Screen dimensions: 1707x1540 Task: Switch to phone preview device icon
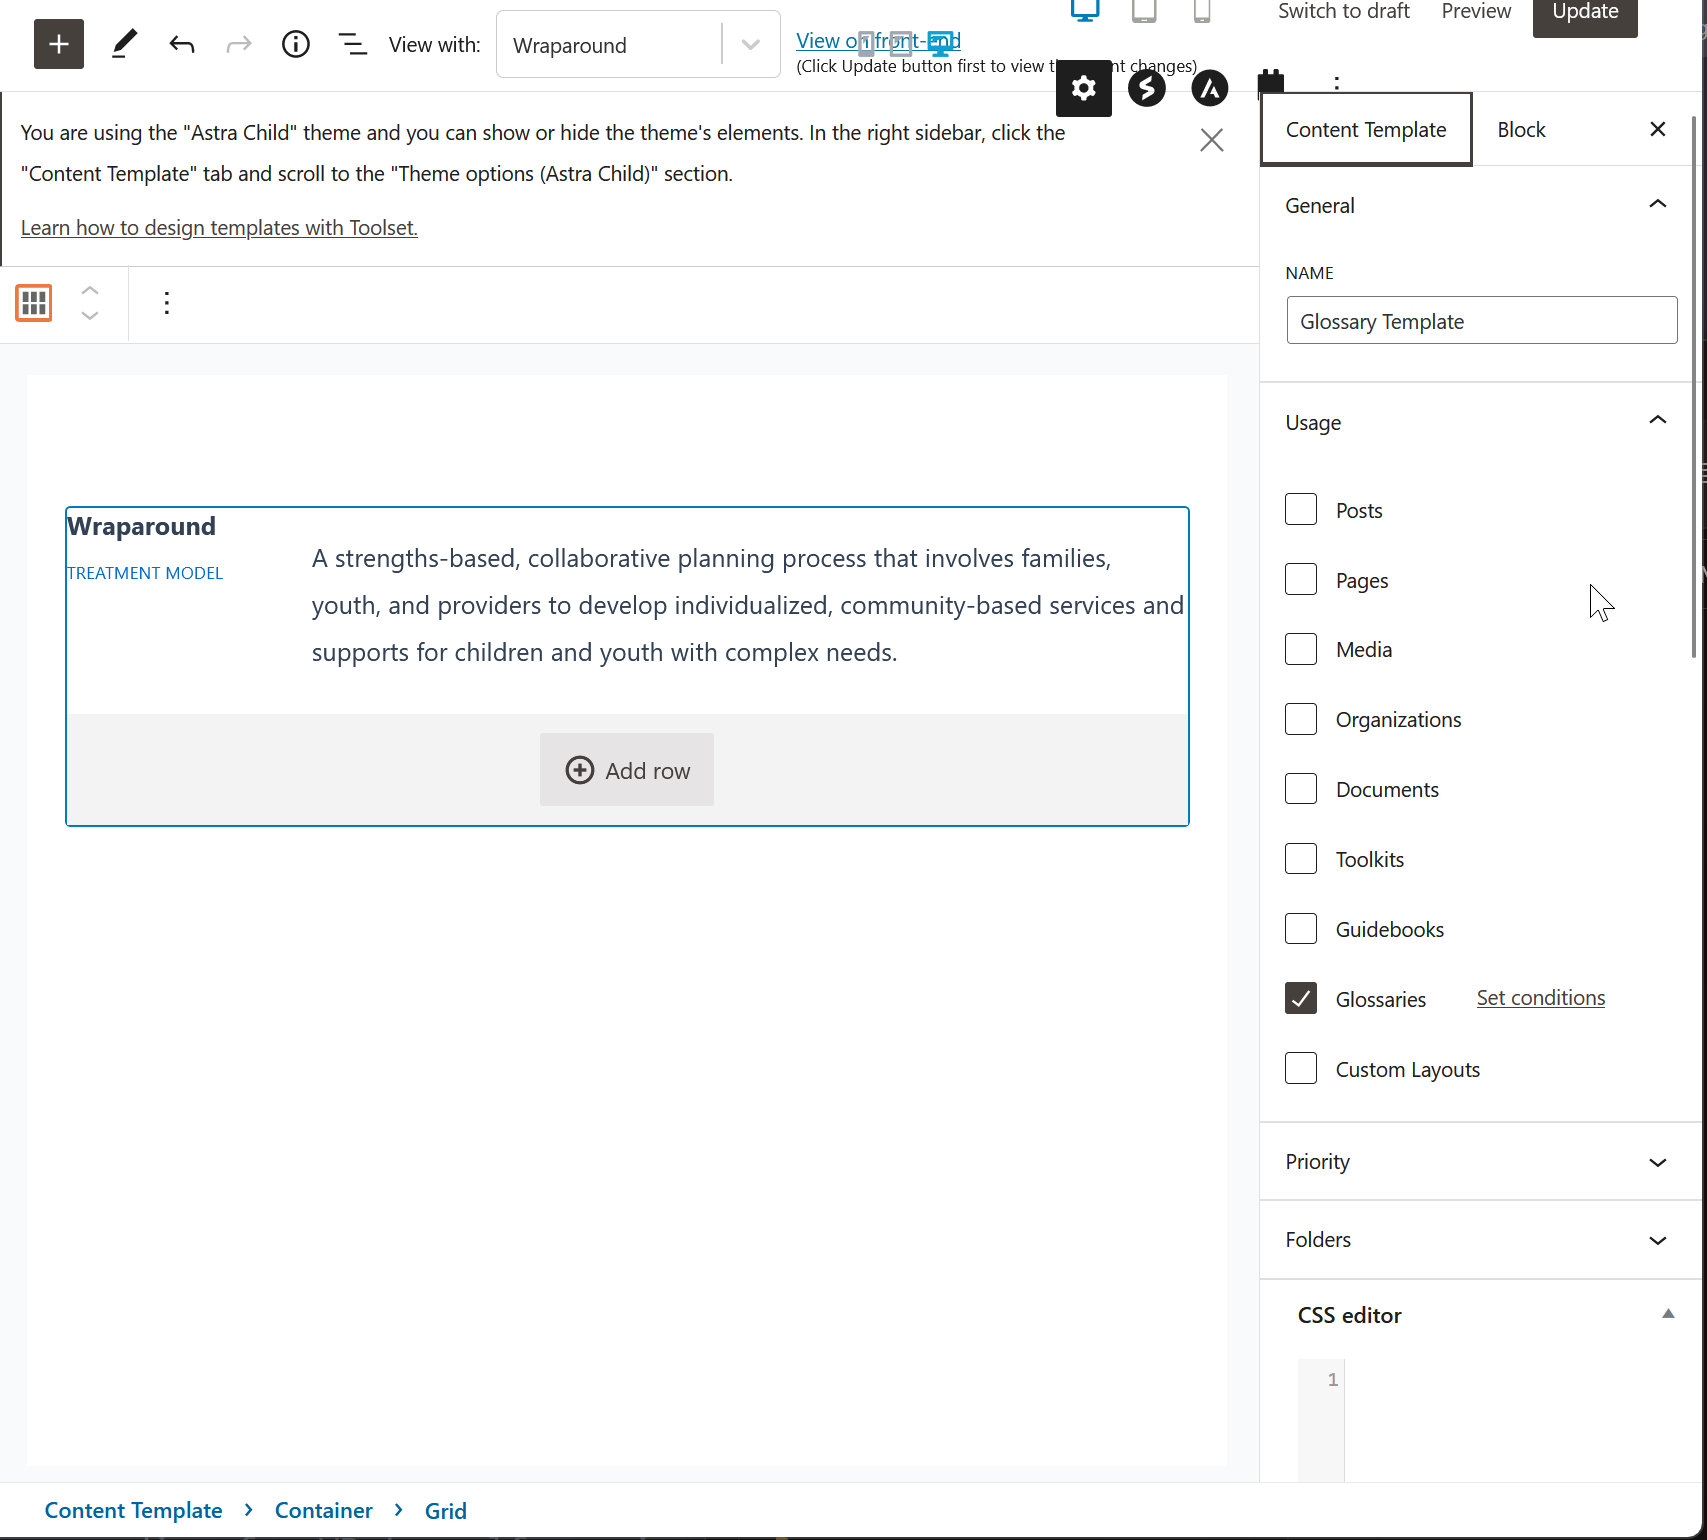coord(1202,11)
